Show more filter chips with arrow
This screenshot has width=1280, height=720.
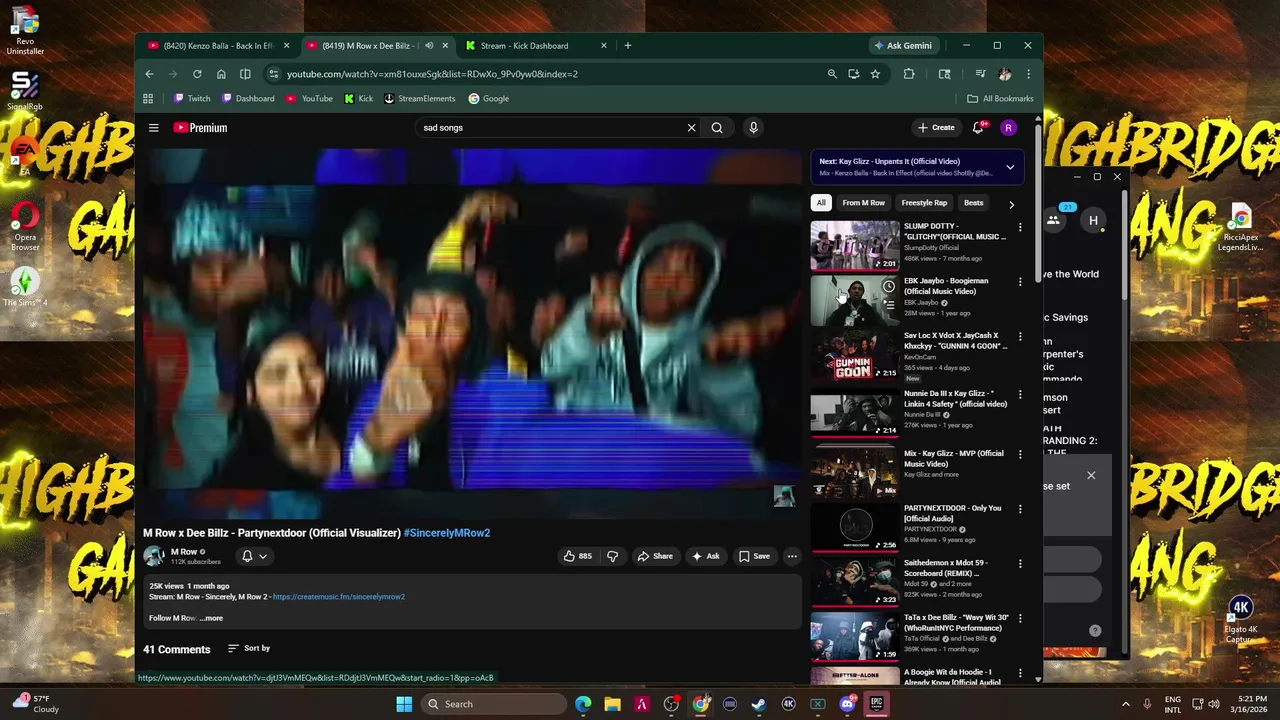(x=1011, y=204)
